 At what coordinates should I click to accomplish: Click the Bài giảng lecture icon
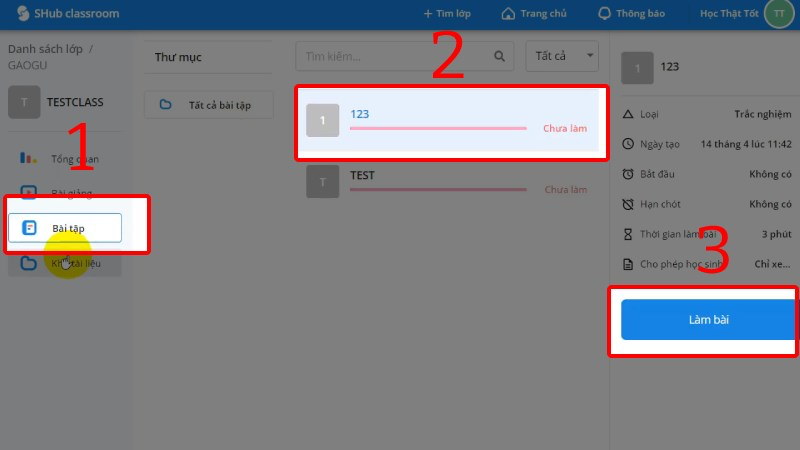click(29, 192)
